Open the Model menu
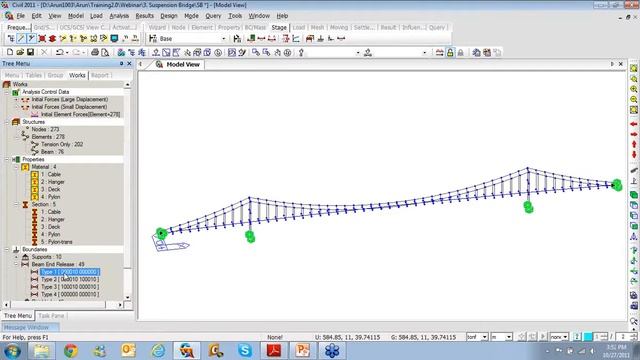The height and width of the screenshot is (360, 640). click(76, 16)
